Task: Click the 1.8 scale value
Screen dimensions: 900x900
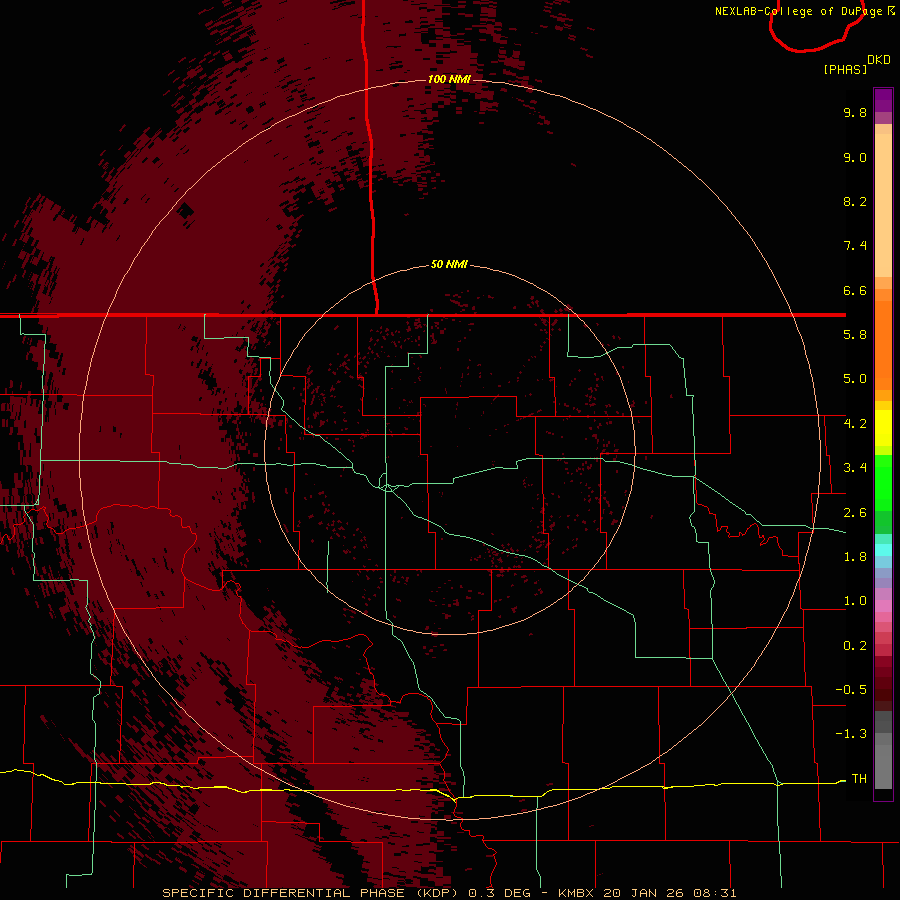Action: click(855, 557)
